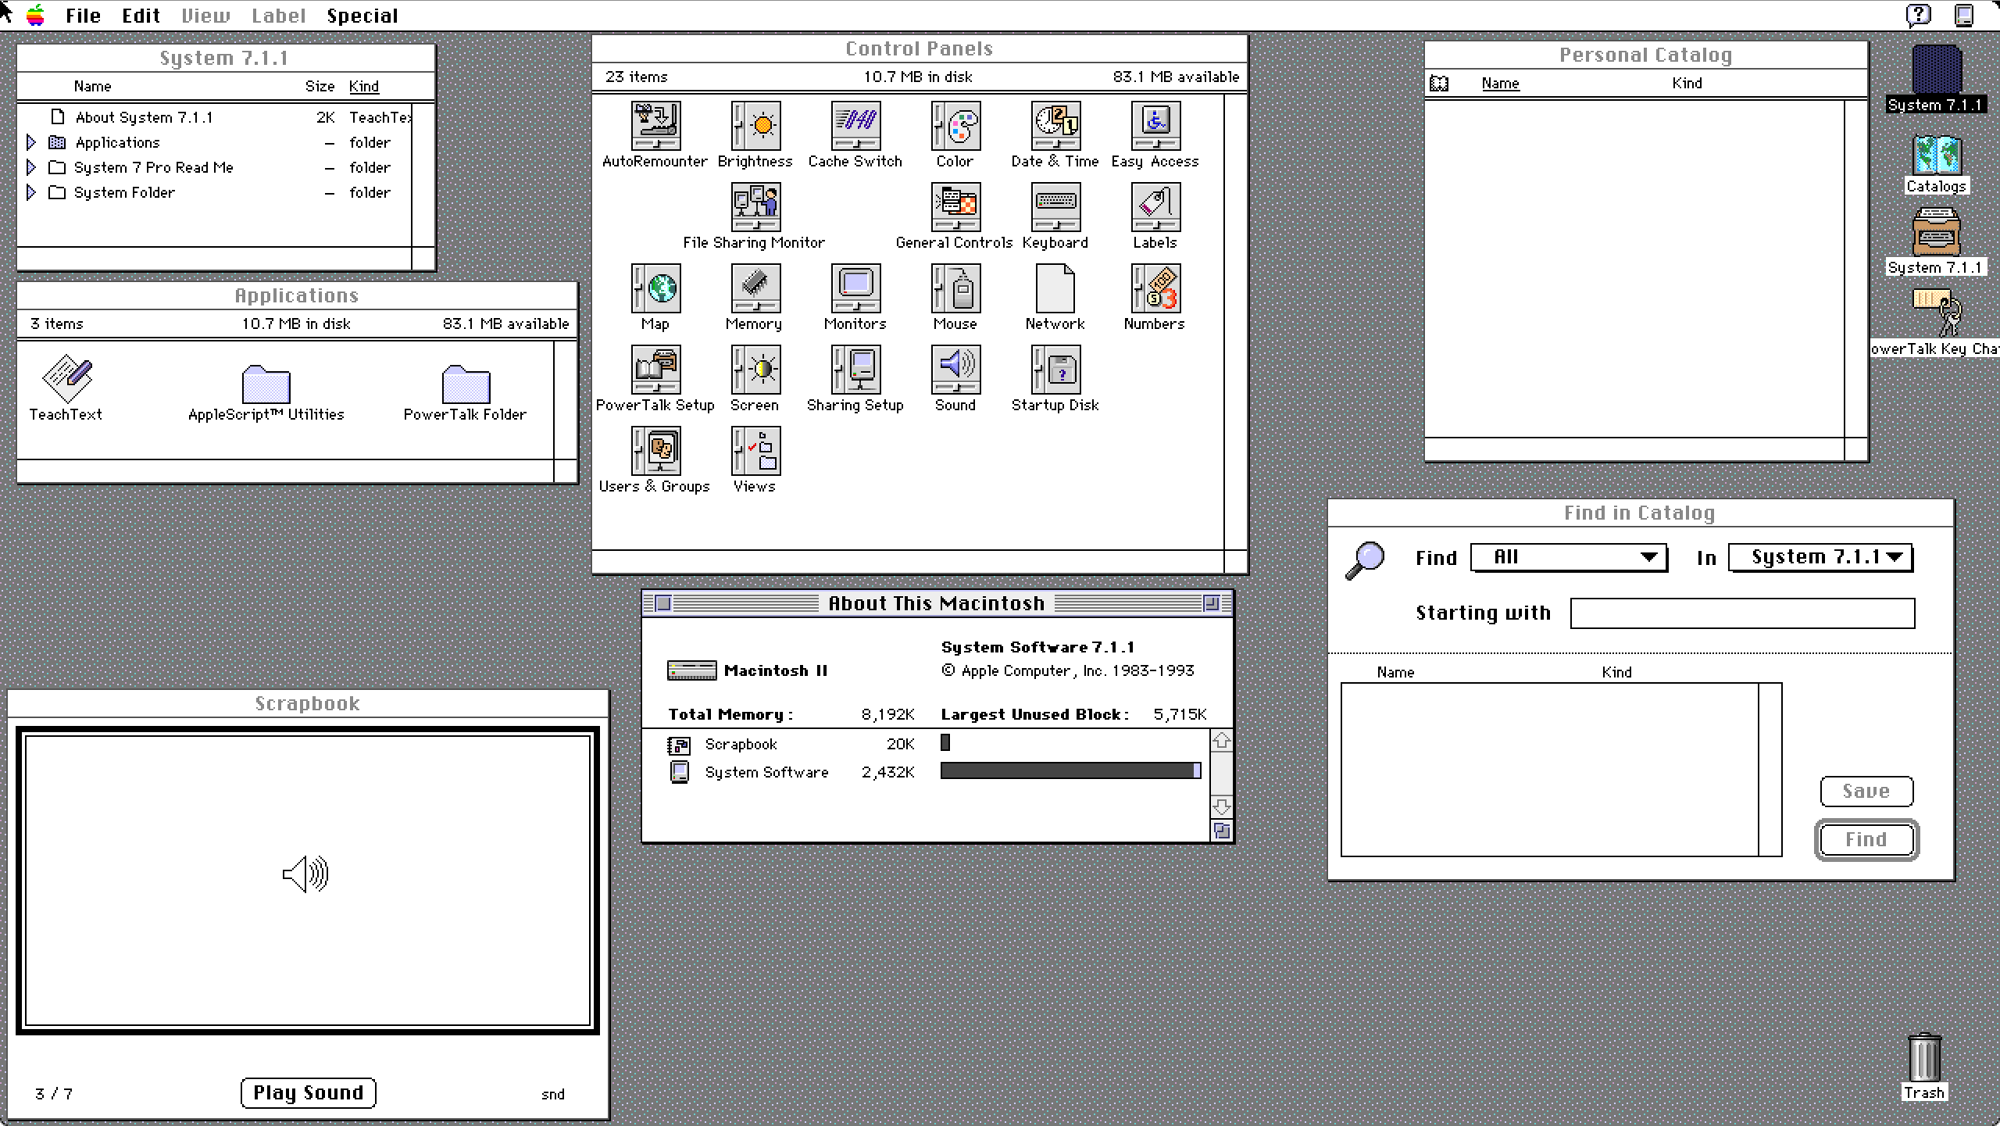Screen dimensions: 2000x1126
Task: Open the Apple menu
Action: (36, 15)
